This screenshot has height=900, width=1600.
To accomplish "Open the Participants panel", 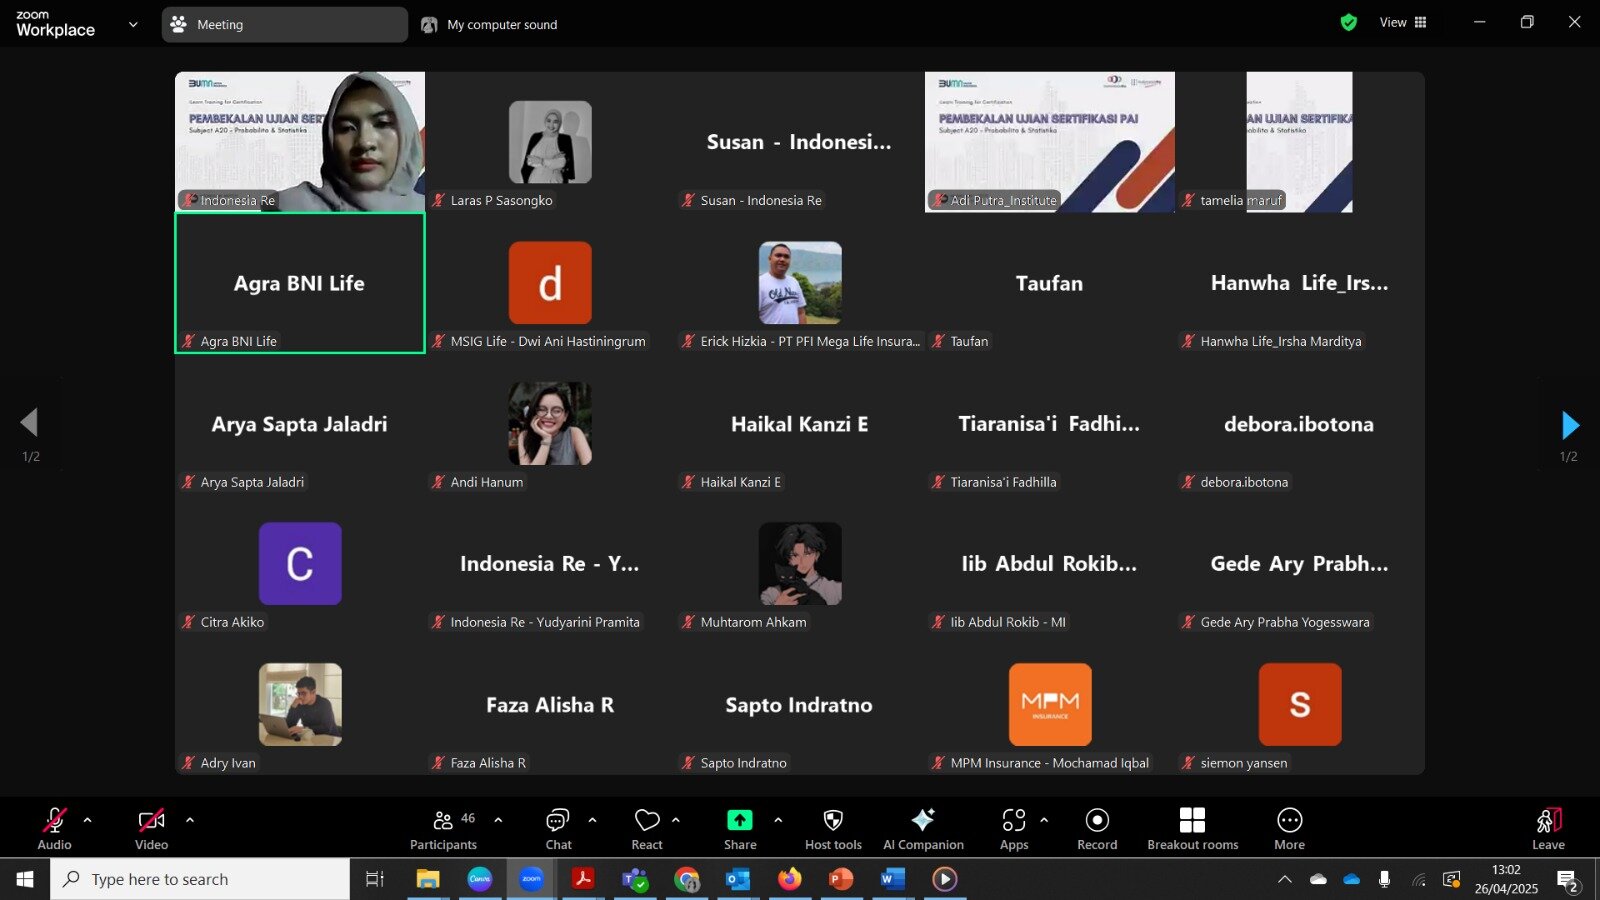I will 443,829.
